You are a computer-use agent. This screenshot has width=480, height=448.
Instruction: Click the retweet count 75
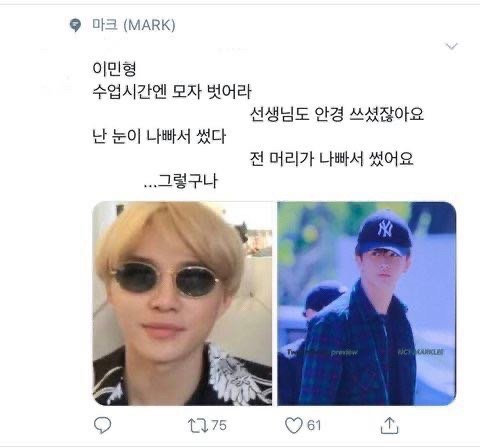(219, 426)
